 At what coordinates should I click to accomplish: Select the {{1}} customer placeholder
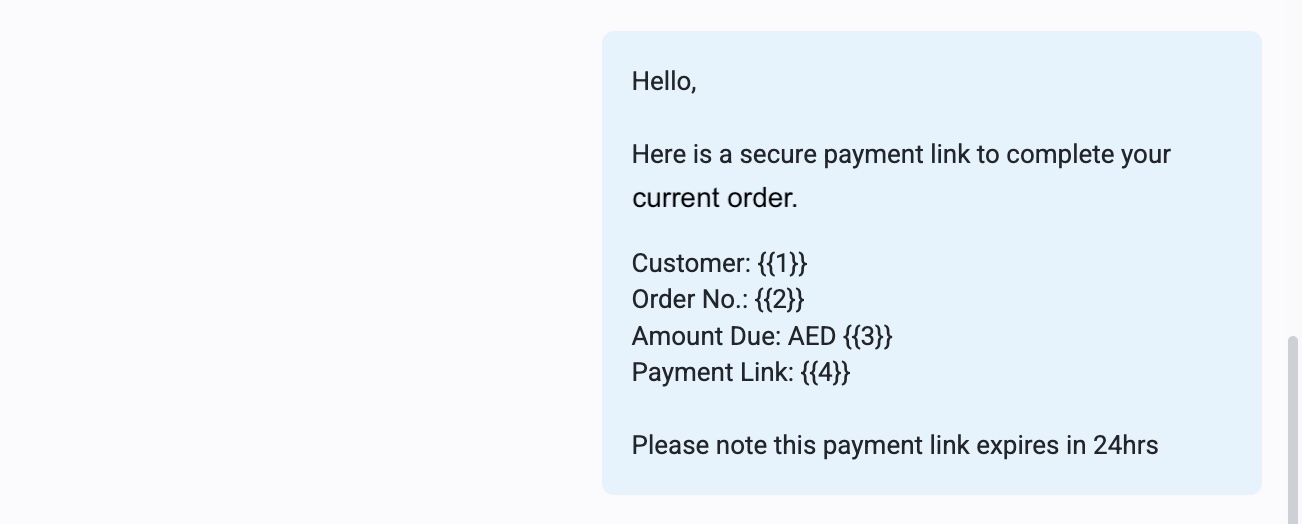782,264
